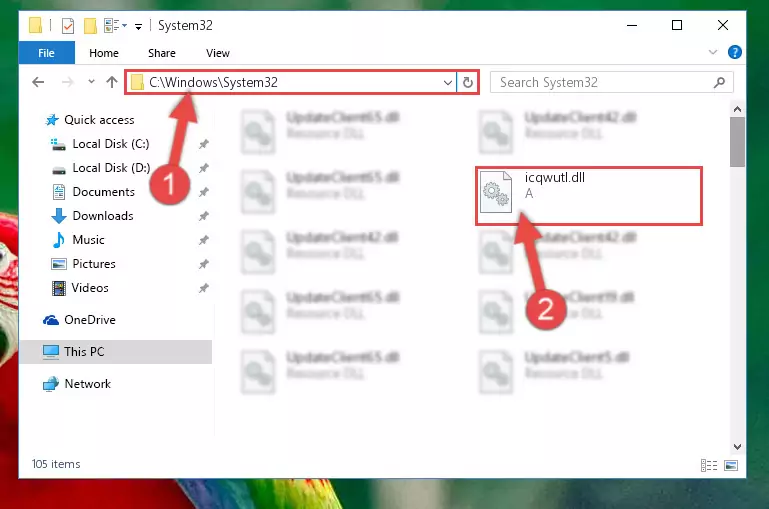Viewport: 769px width, 509px height.
Task: Select OneDrive in the navigation pane
Action: [x=90, y=320]
